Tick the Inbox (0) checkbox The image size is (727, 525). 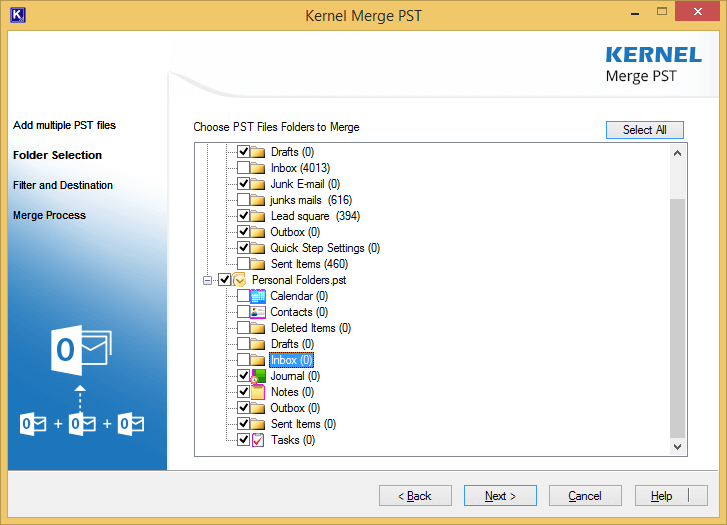pos(243,359)
